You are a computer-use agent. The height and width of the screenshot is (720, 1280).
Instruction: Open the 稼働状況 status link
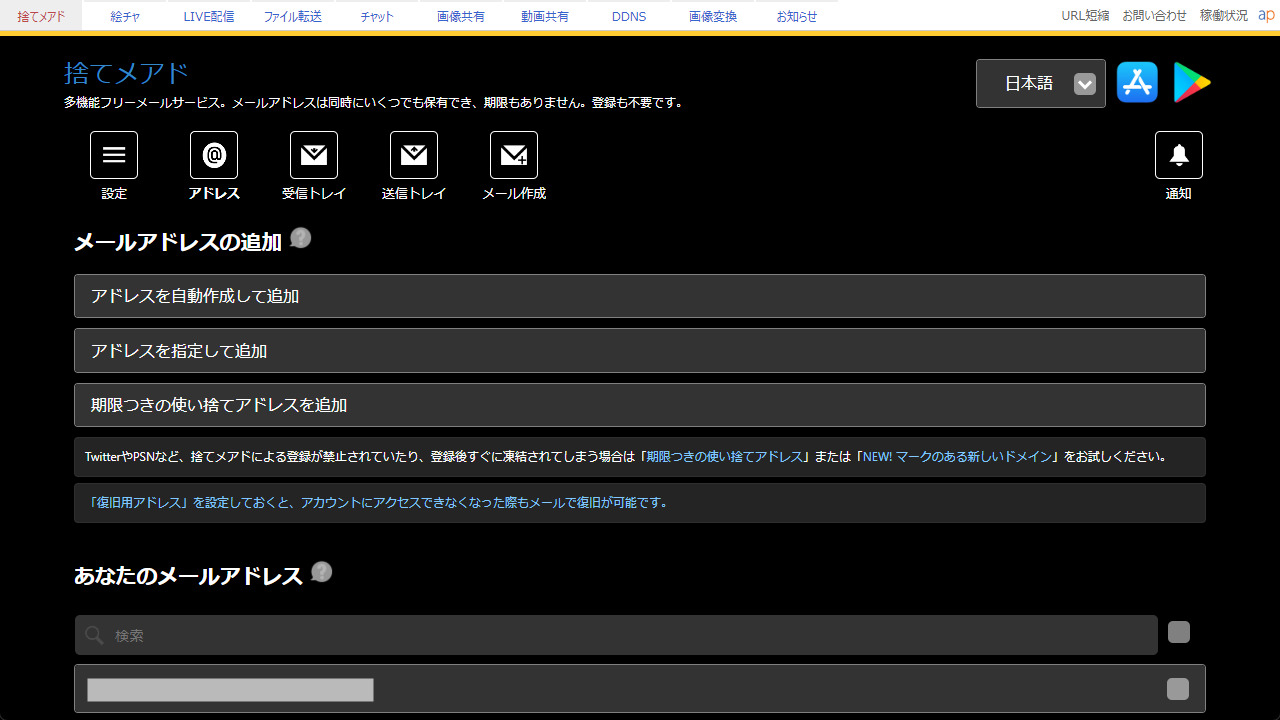click(1224, 16)
